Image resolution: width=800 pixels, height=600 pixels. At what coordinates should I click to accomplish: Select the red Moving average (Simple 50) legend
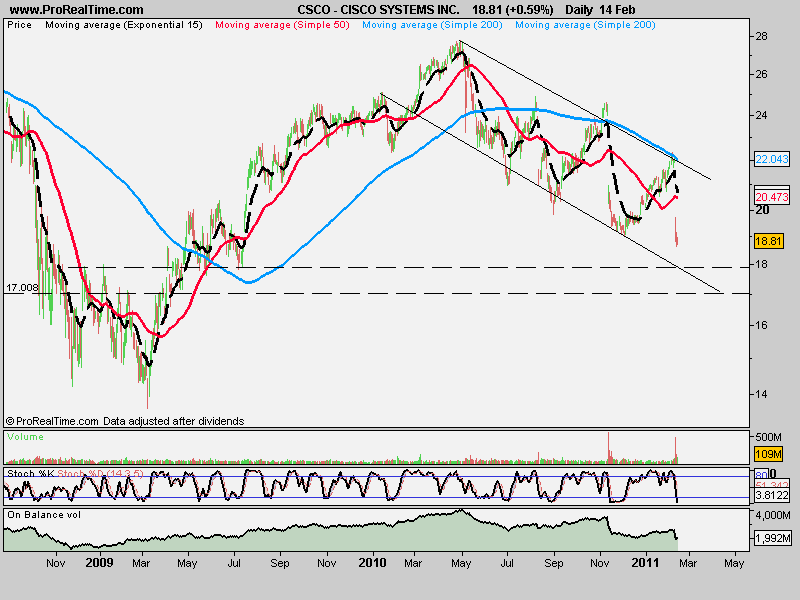click(x=282, y=24)
